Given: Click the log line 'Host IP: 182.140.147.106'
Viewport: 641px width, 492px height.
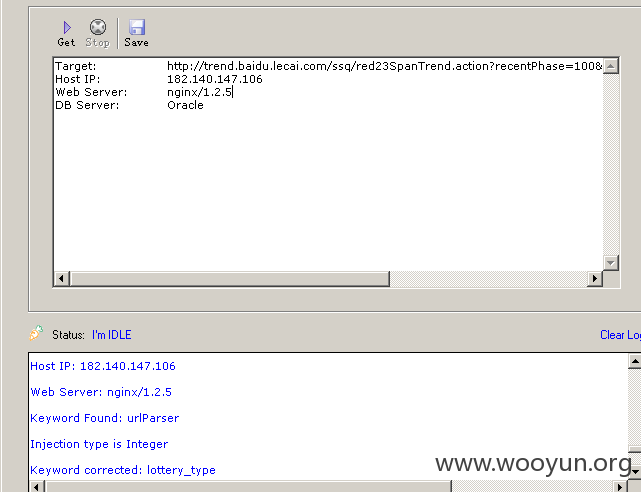Looking at the screenshot, I should pyautogui.click(x=103, y=366).
